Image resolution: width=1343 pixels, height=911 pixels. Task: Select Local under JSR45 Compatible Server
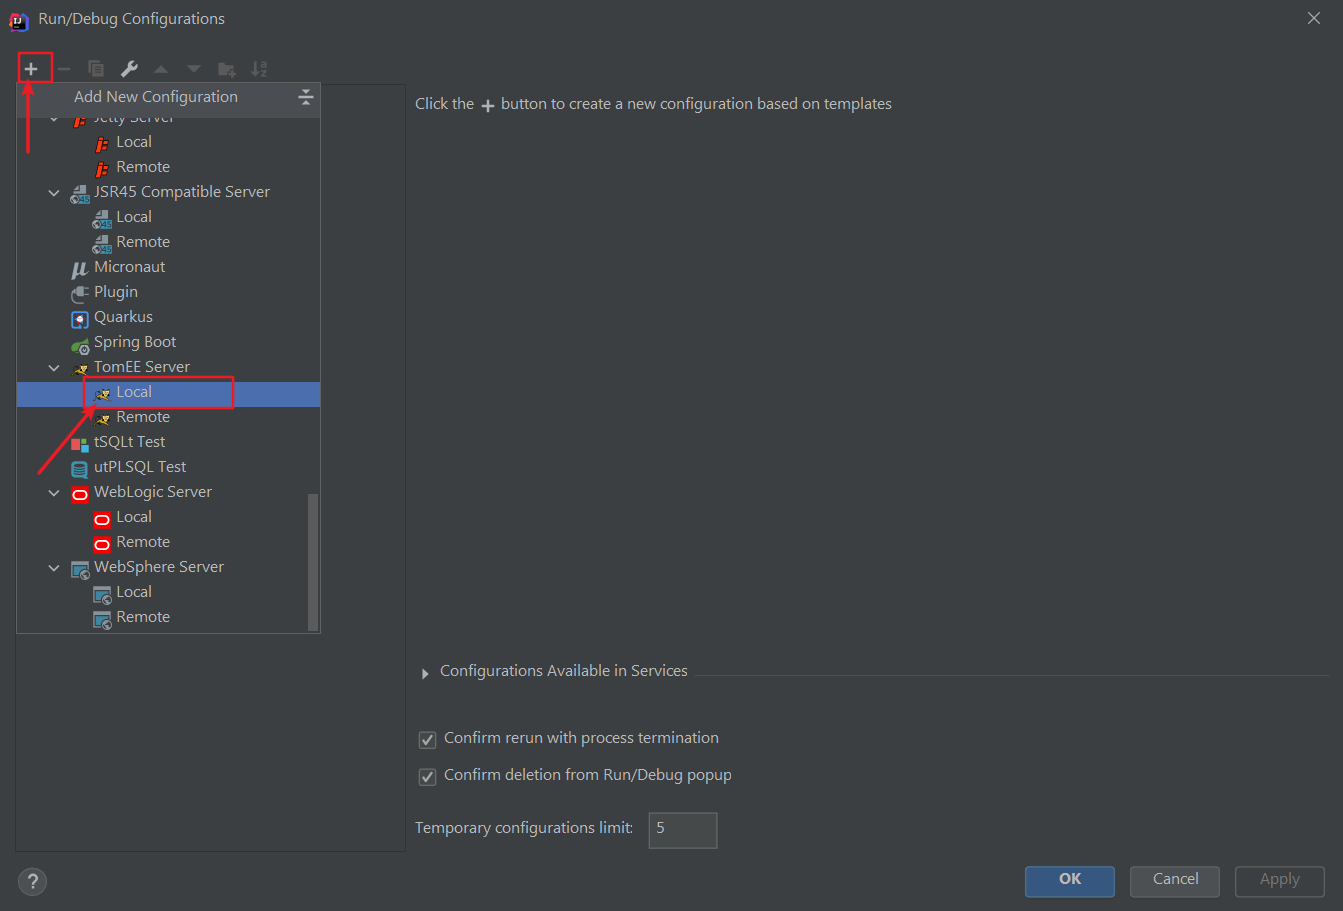(x=168, y=217)
